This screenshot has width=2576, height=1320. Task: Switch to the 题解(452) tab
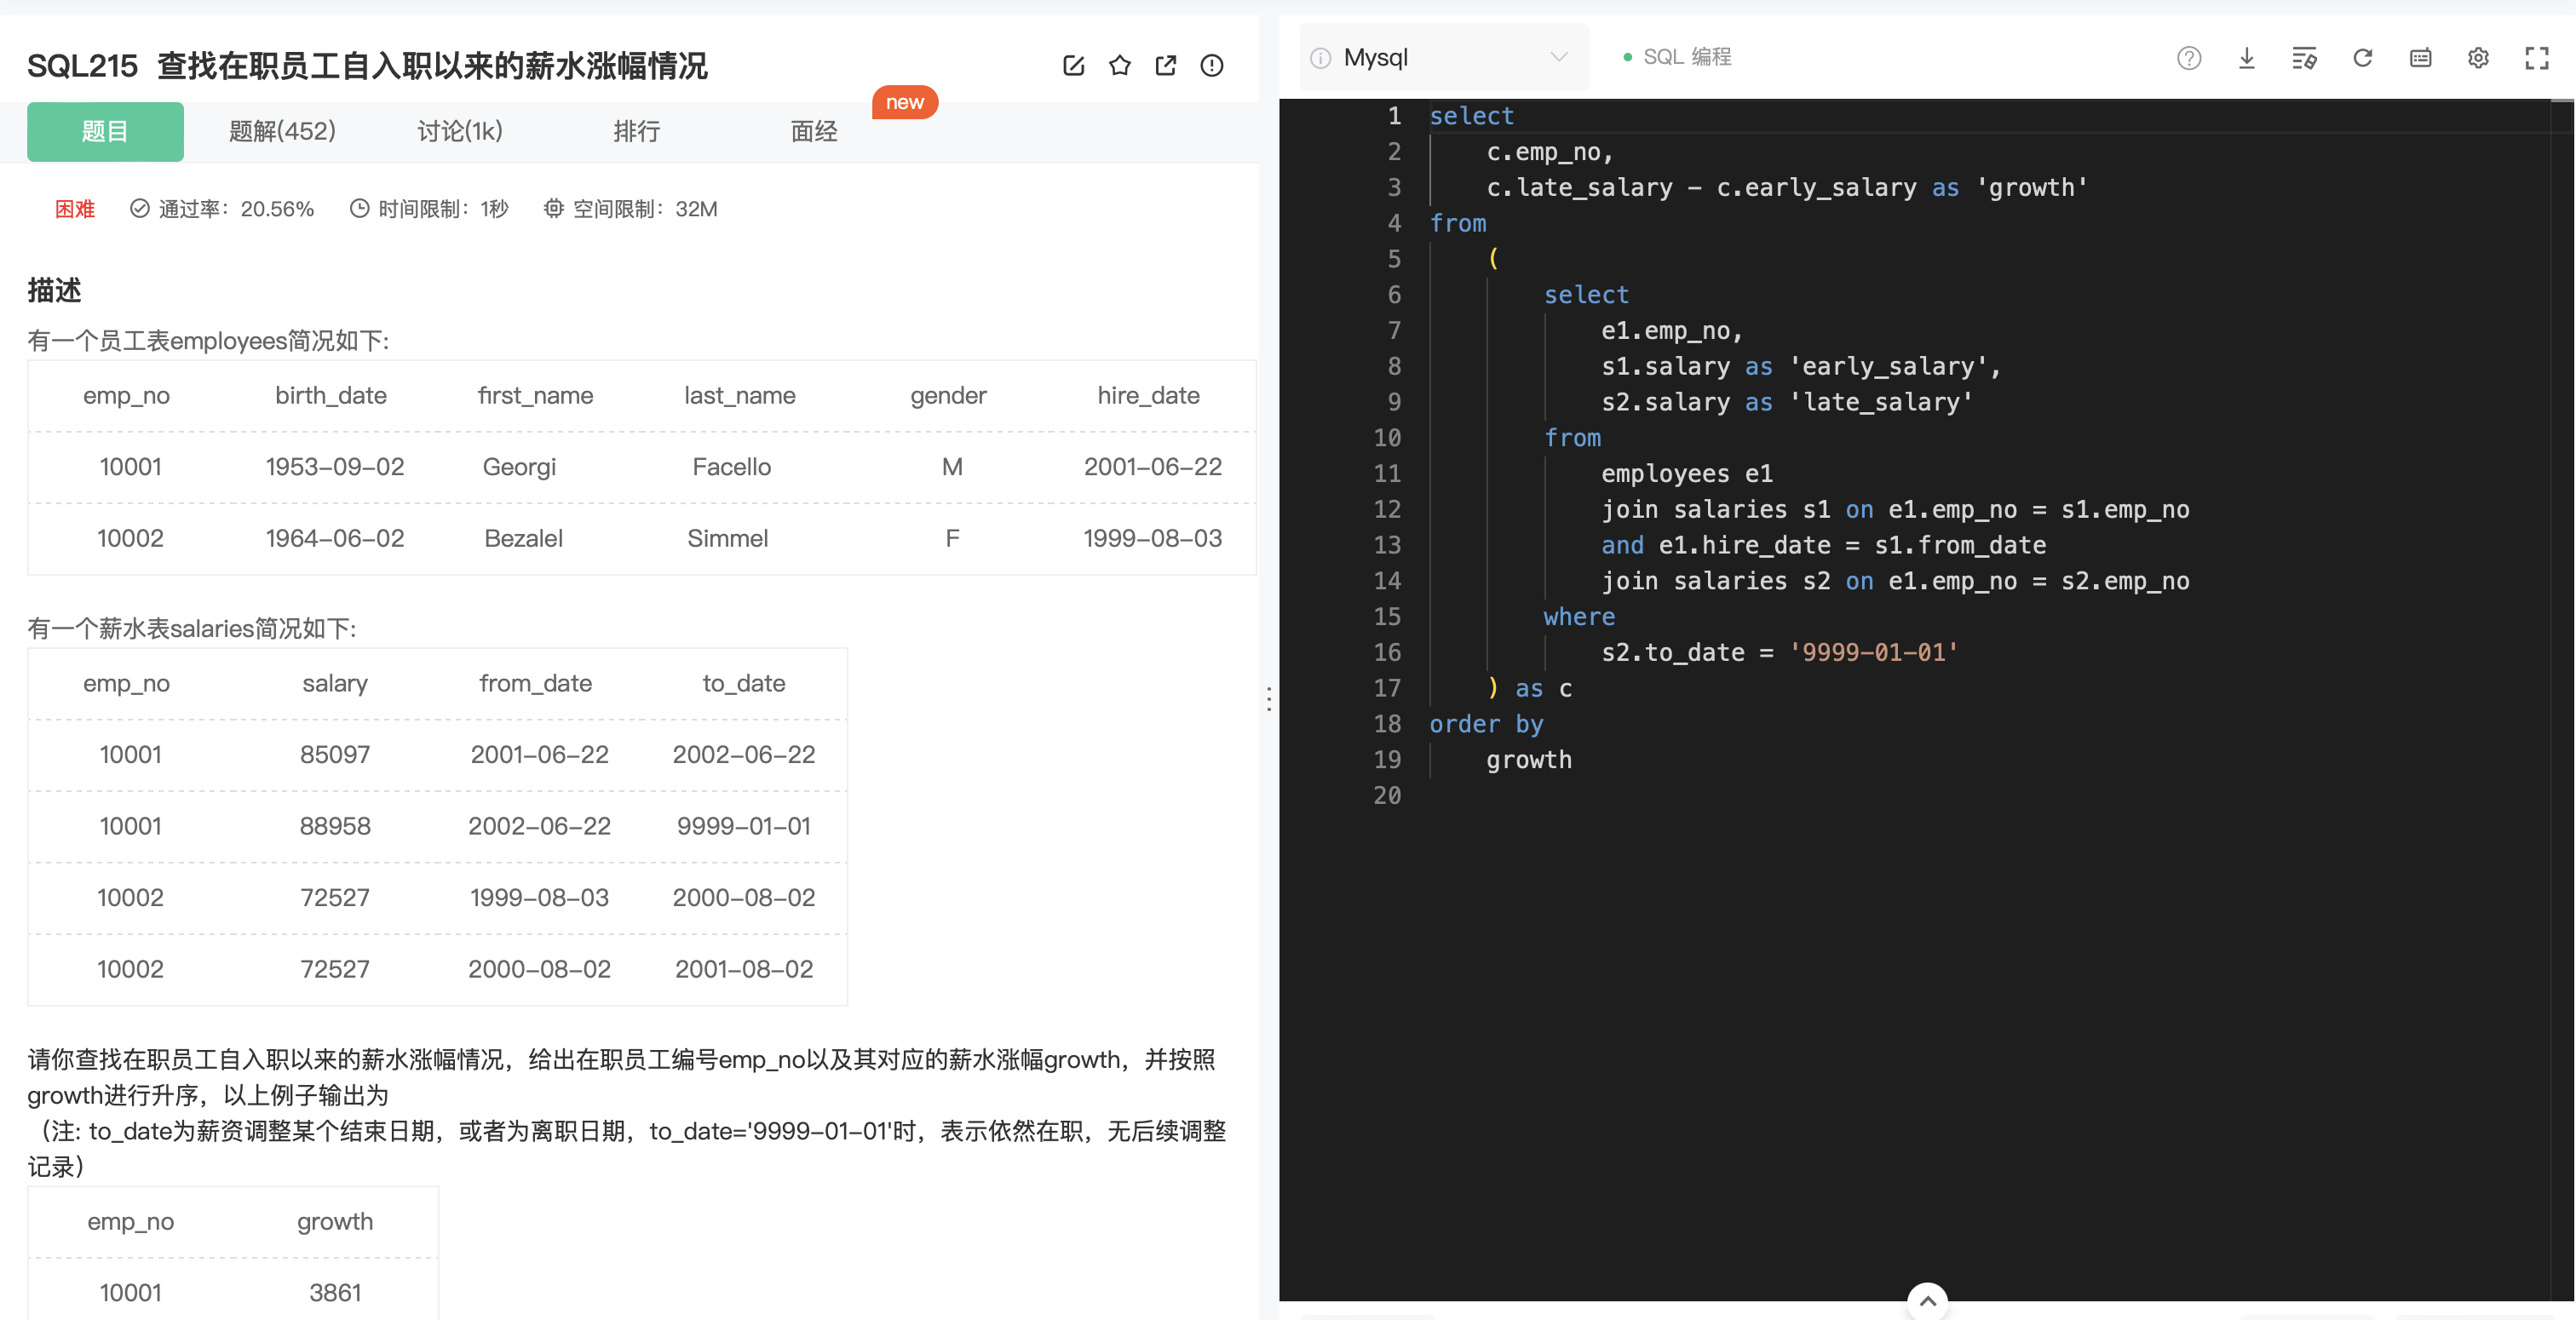point(282,131)
